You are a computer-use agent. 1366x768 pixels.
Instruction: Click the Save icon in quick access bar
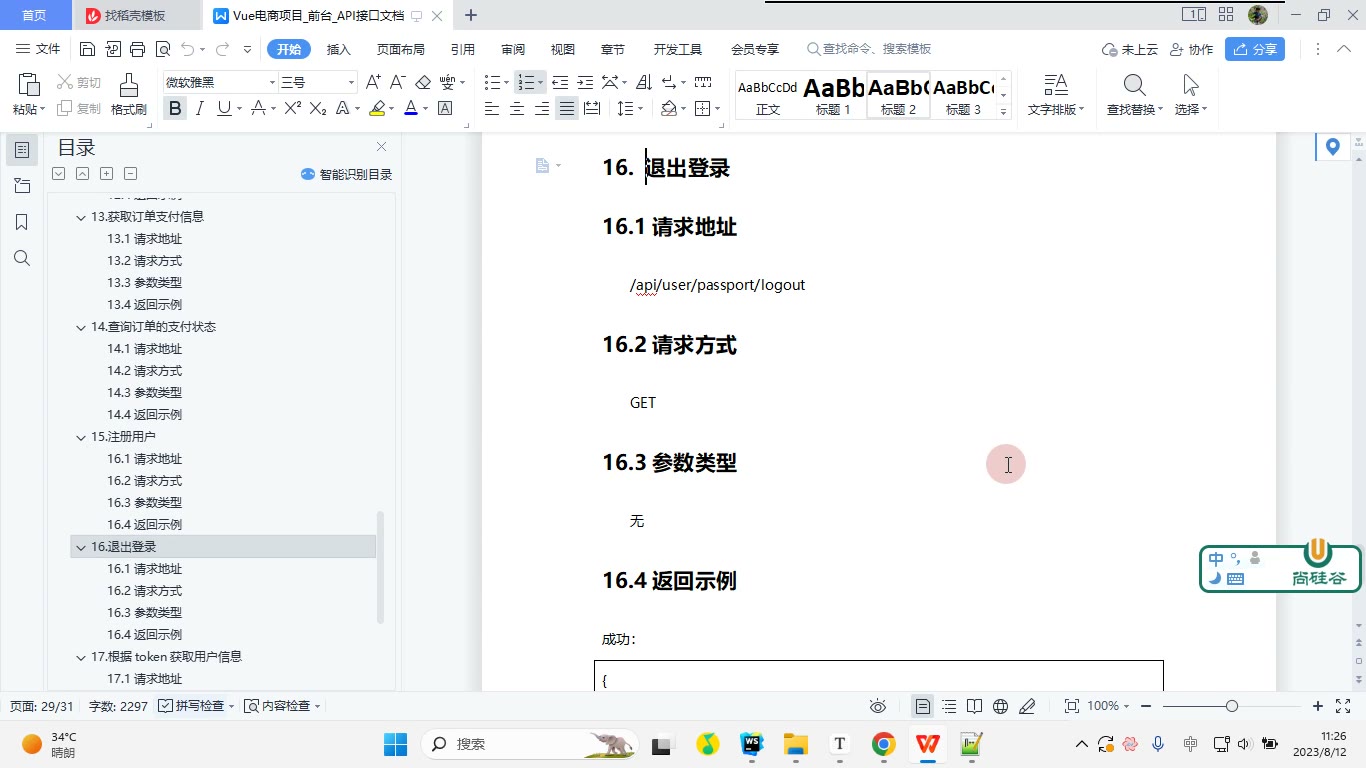click(x=87, y=49)
